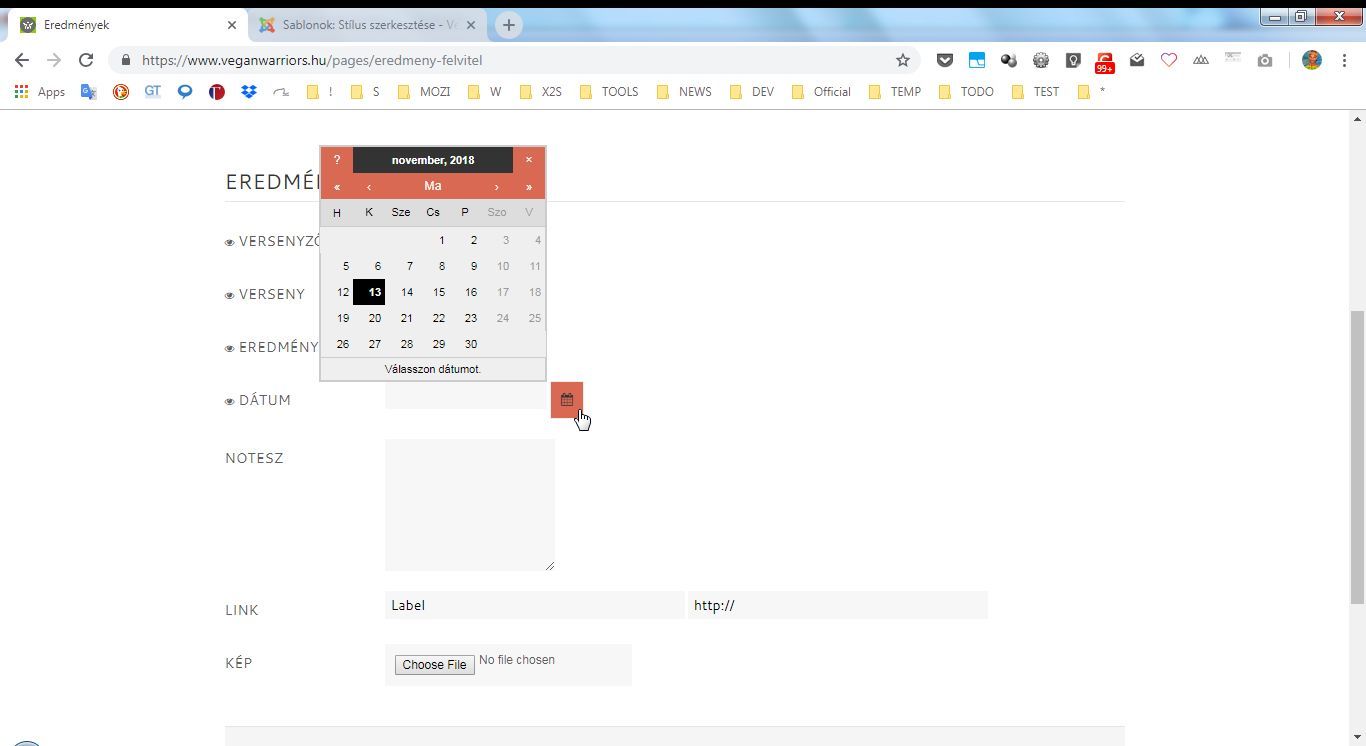Pick November 22 in the calendar
Screen dimensions: 1366x746
tap(438, 318)
